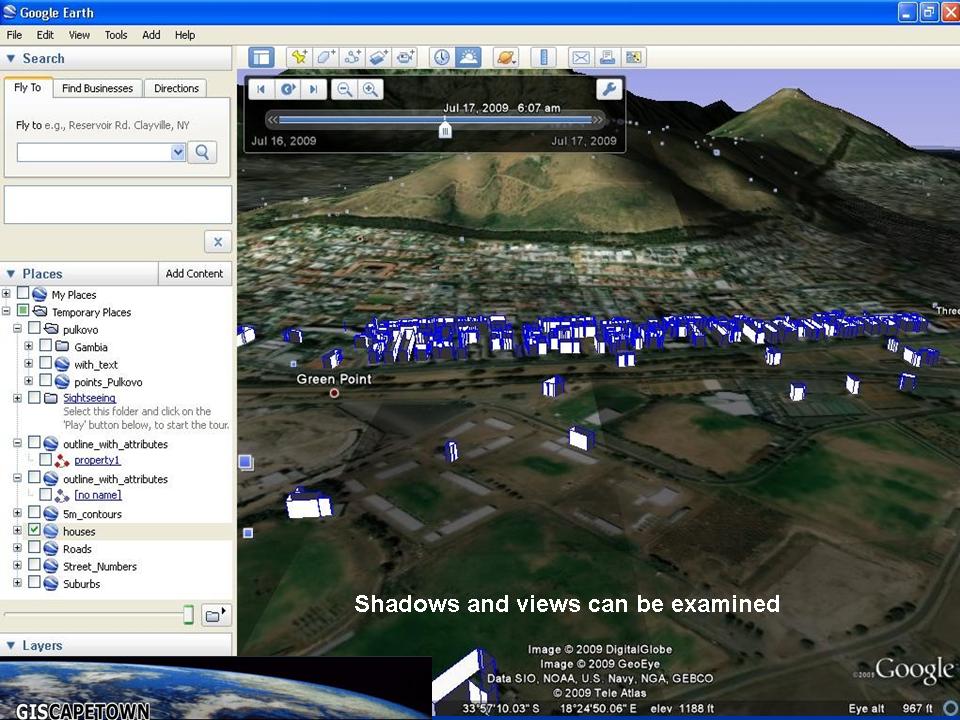
Task: Enable the 5m_contours layer checkbox
Action: coord(34,512)
